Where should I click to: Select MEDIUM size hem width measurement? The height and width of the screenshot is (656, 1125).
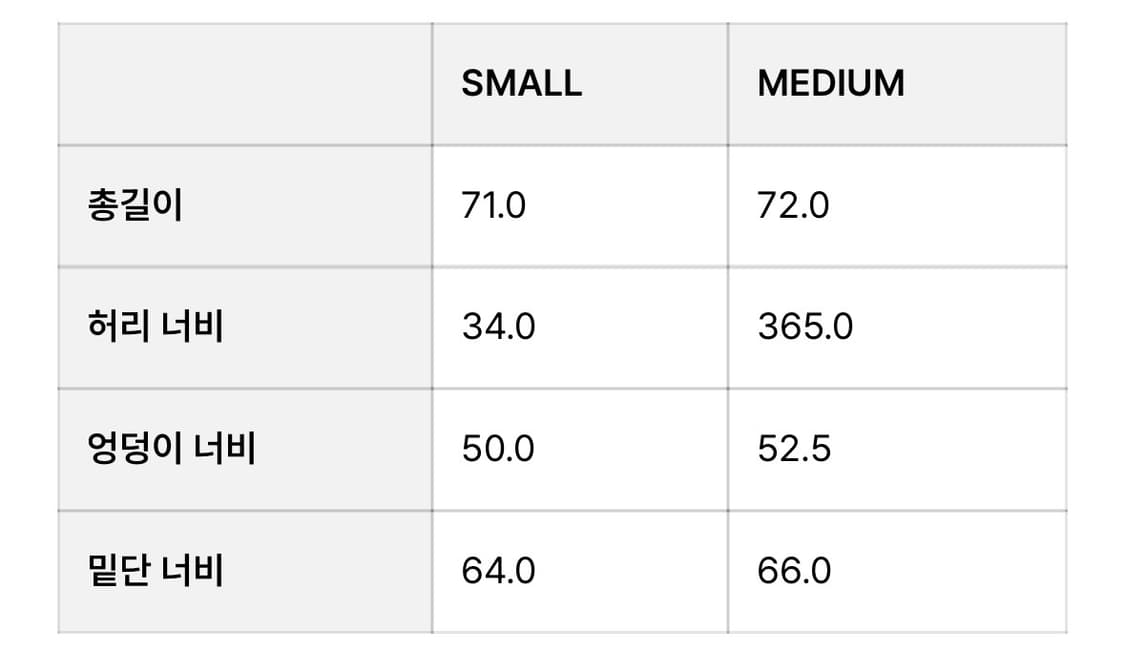click(794, 571)
